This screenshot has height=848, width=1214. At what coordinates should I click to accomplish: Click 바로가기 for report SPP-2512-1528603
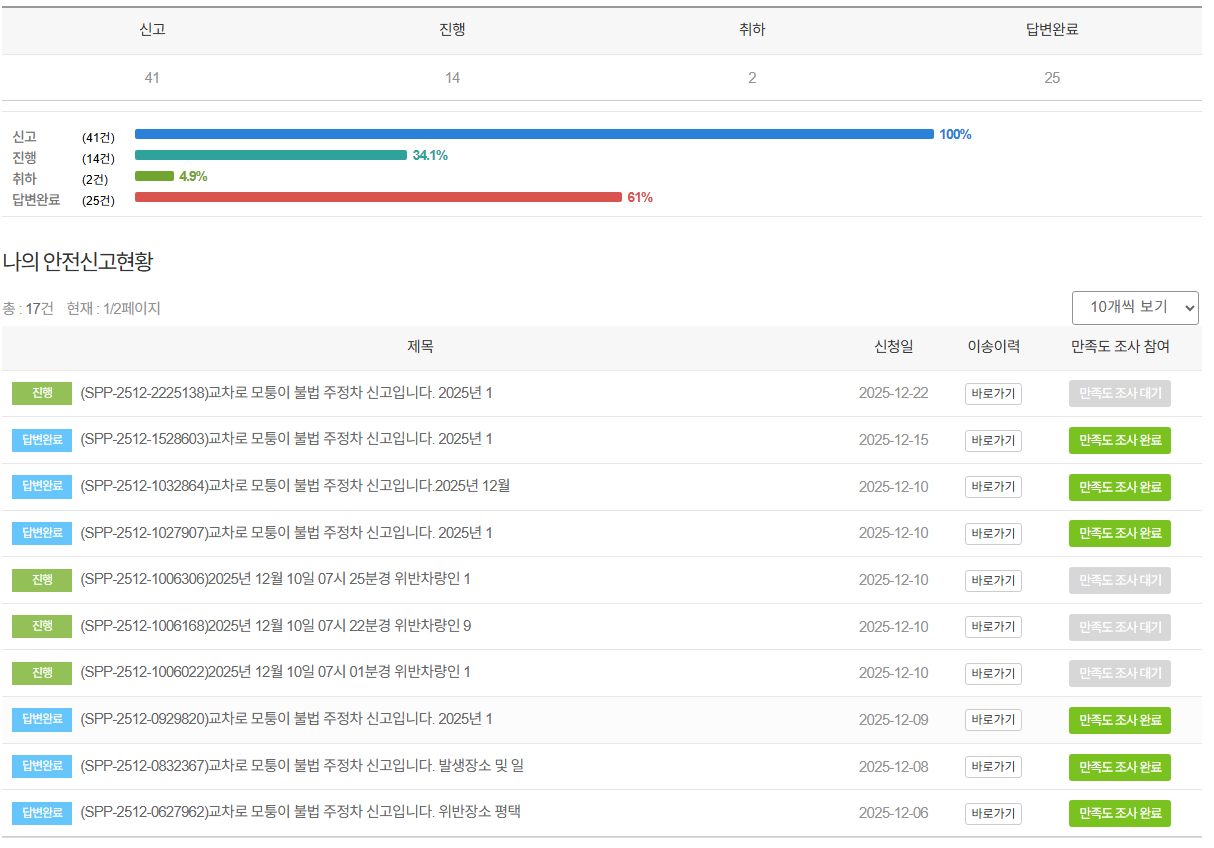point(992,441)
